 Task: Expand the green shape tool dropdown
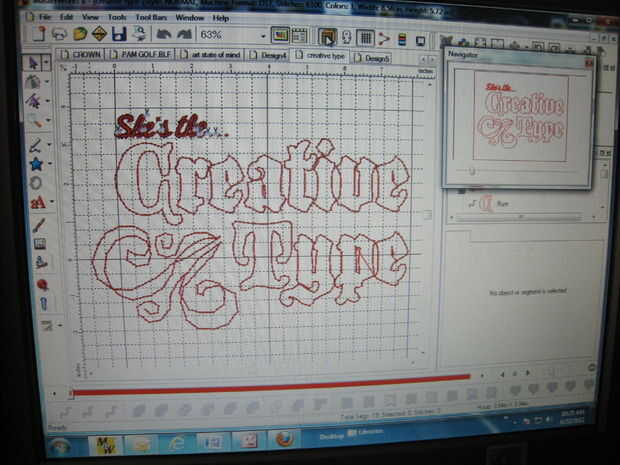click(x=48, y=82)
